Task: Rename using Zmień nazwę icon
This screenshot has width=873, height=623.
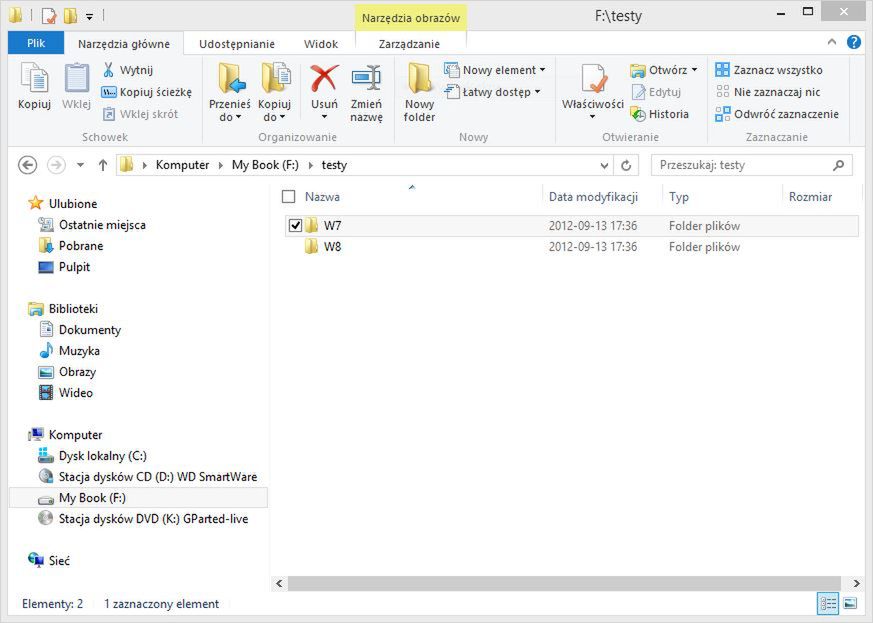Action: (366, 78)
